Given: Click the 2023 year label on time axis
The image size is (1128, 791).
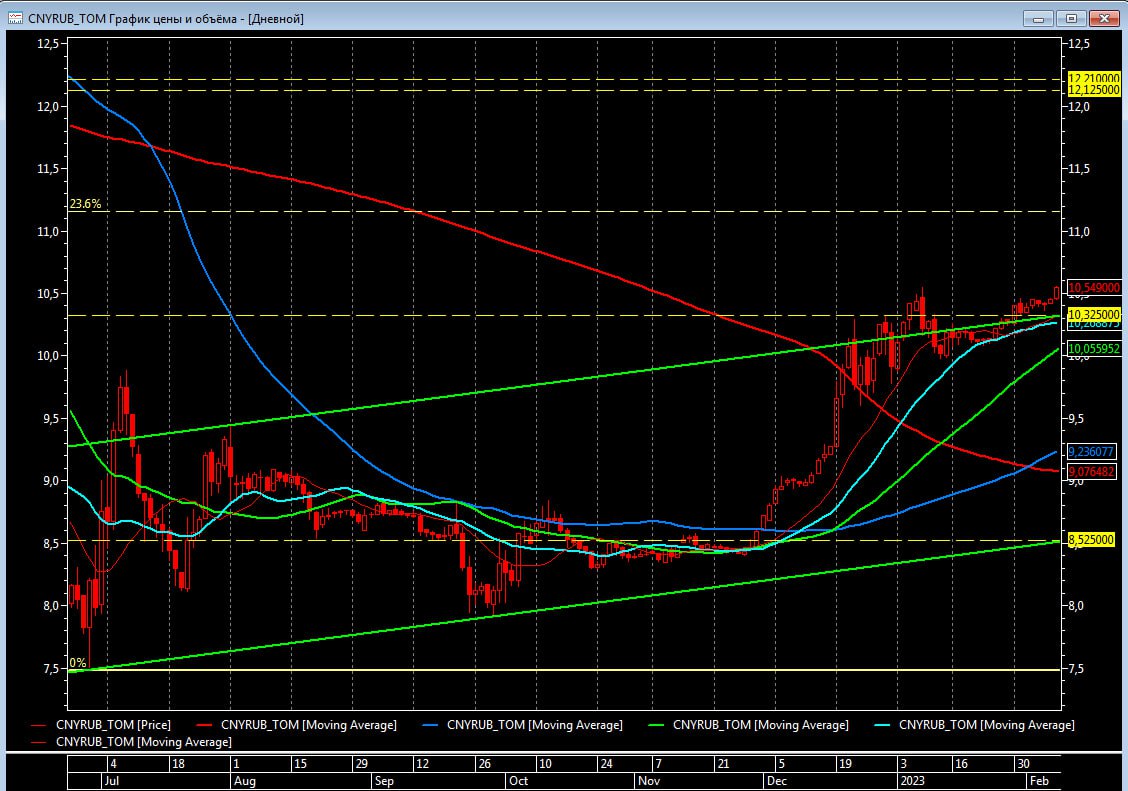Looking at the screenshot, I should coord(913,781).
